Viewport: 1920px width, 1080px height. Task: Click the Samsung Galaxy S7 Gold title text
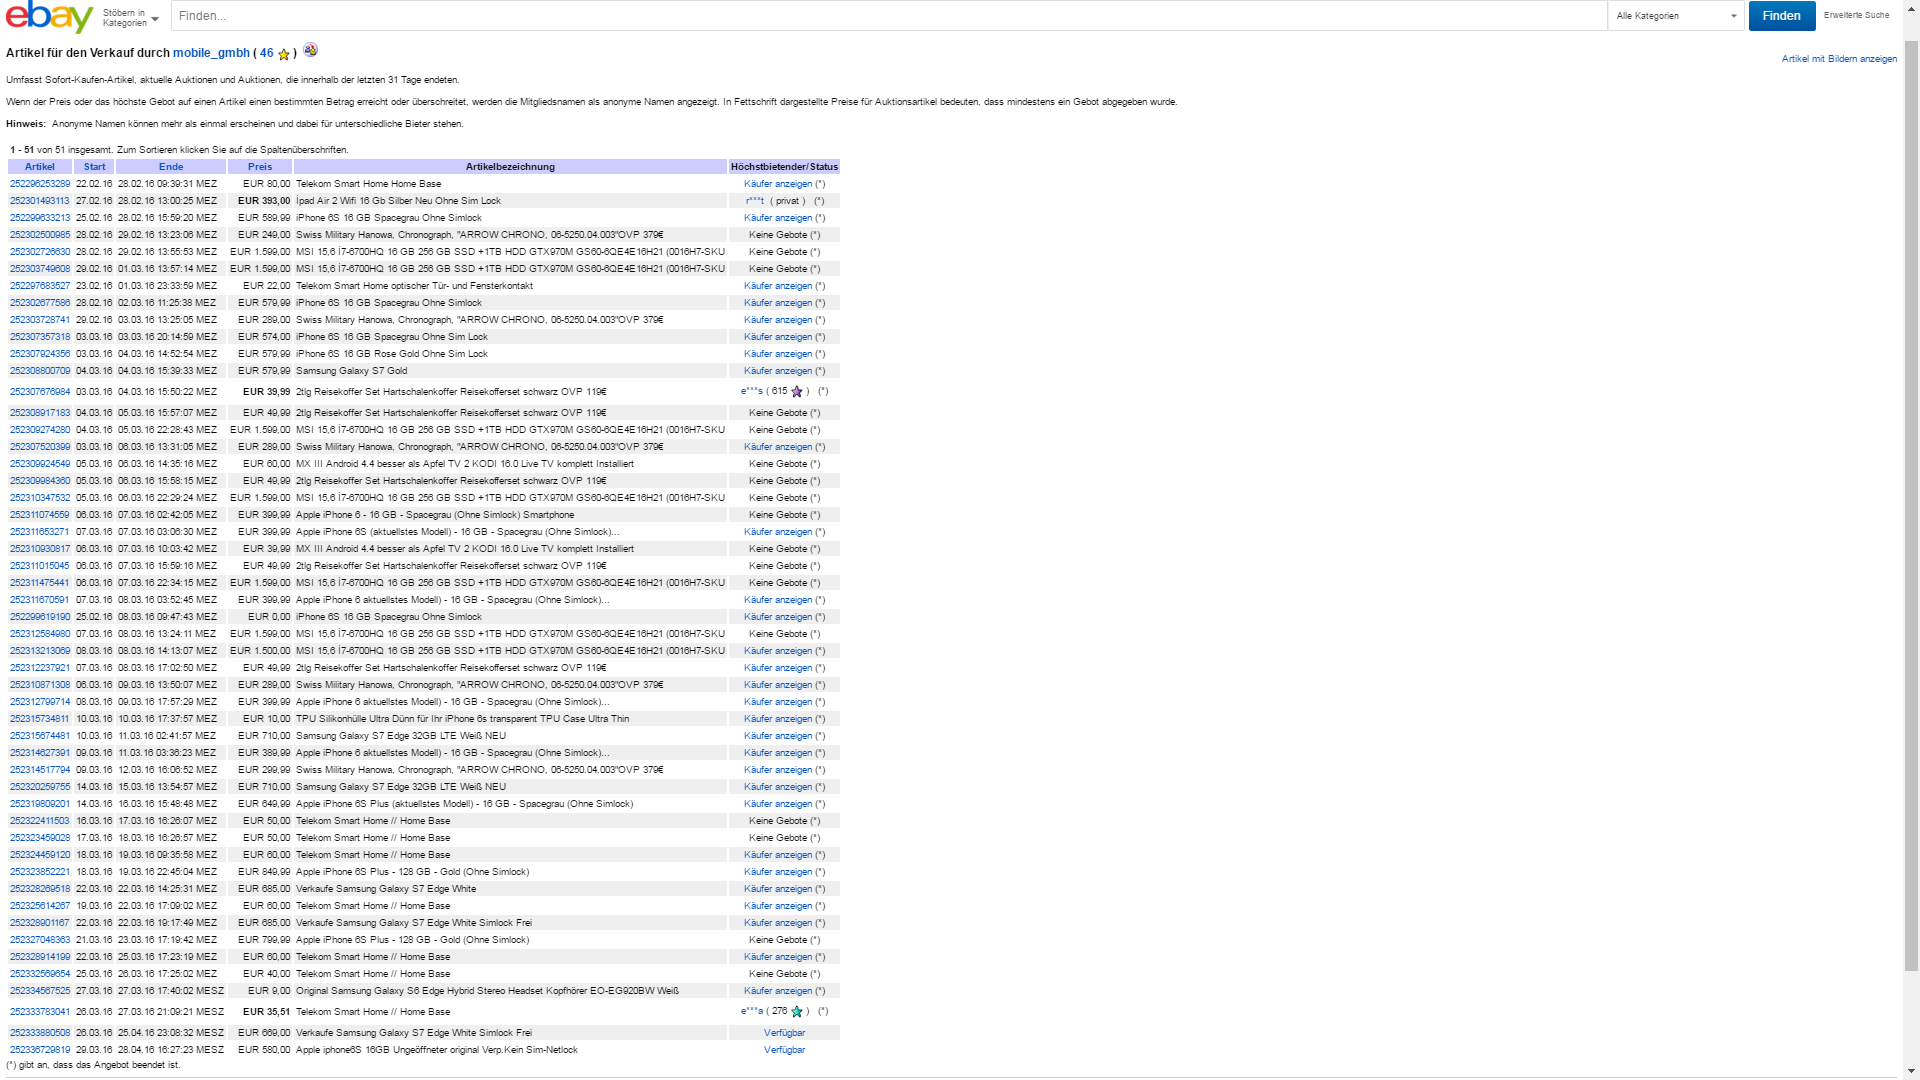click(351, 371)
